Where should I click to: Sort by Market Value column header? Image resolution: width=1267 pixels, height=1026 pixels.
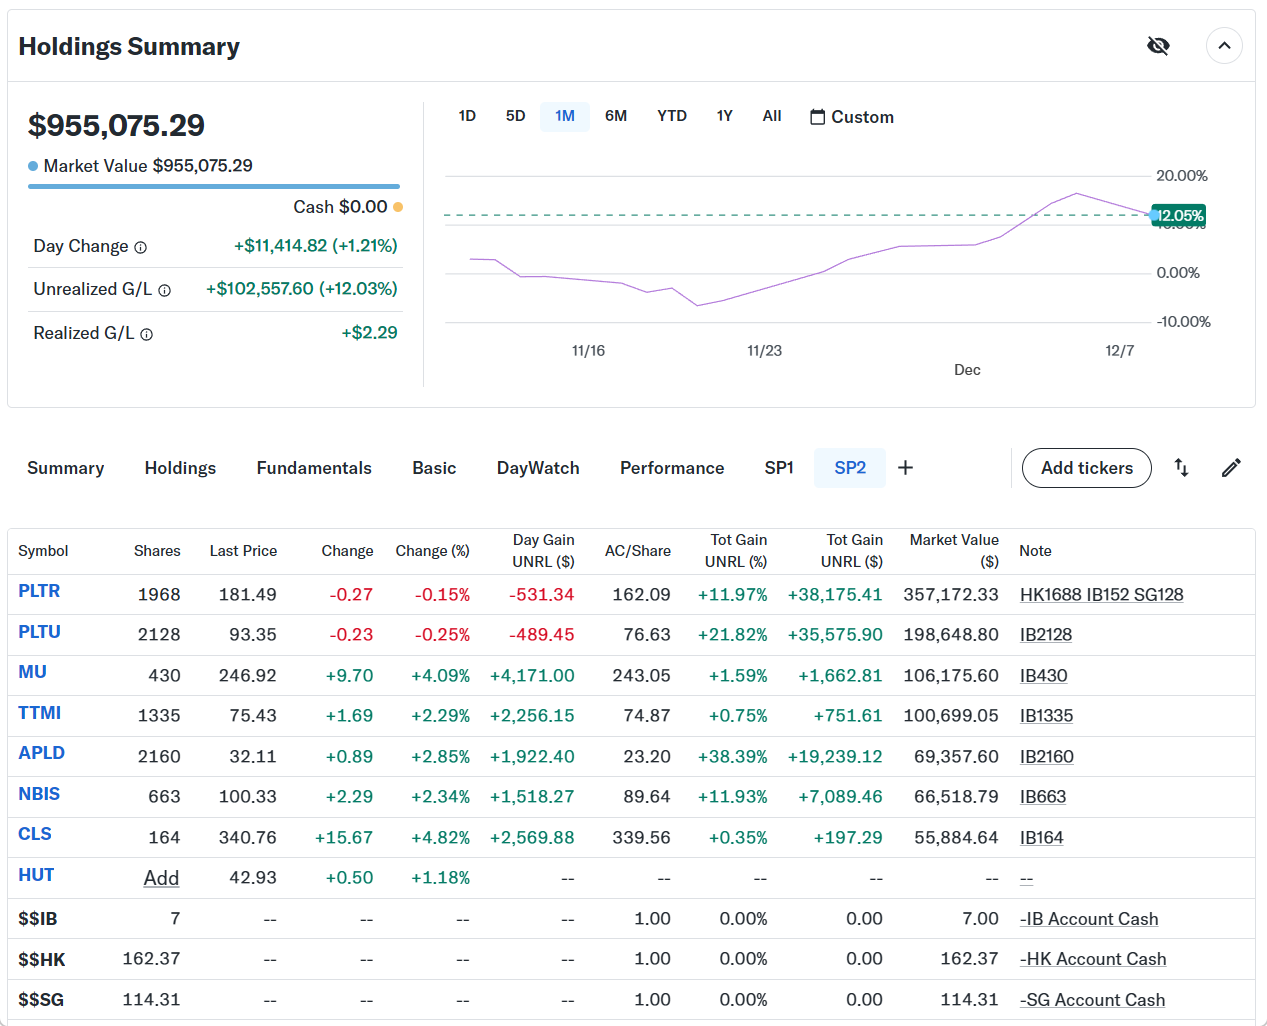click(x=953, y=550)
